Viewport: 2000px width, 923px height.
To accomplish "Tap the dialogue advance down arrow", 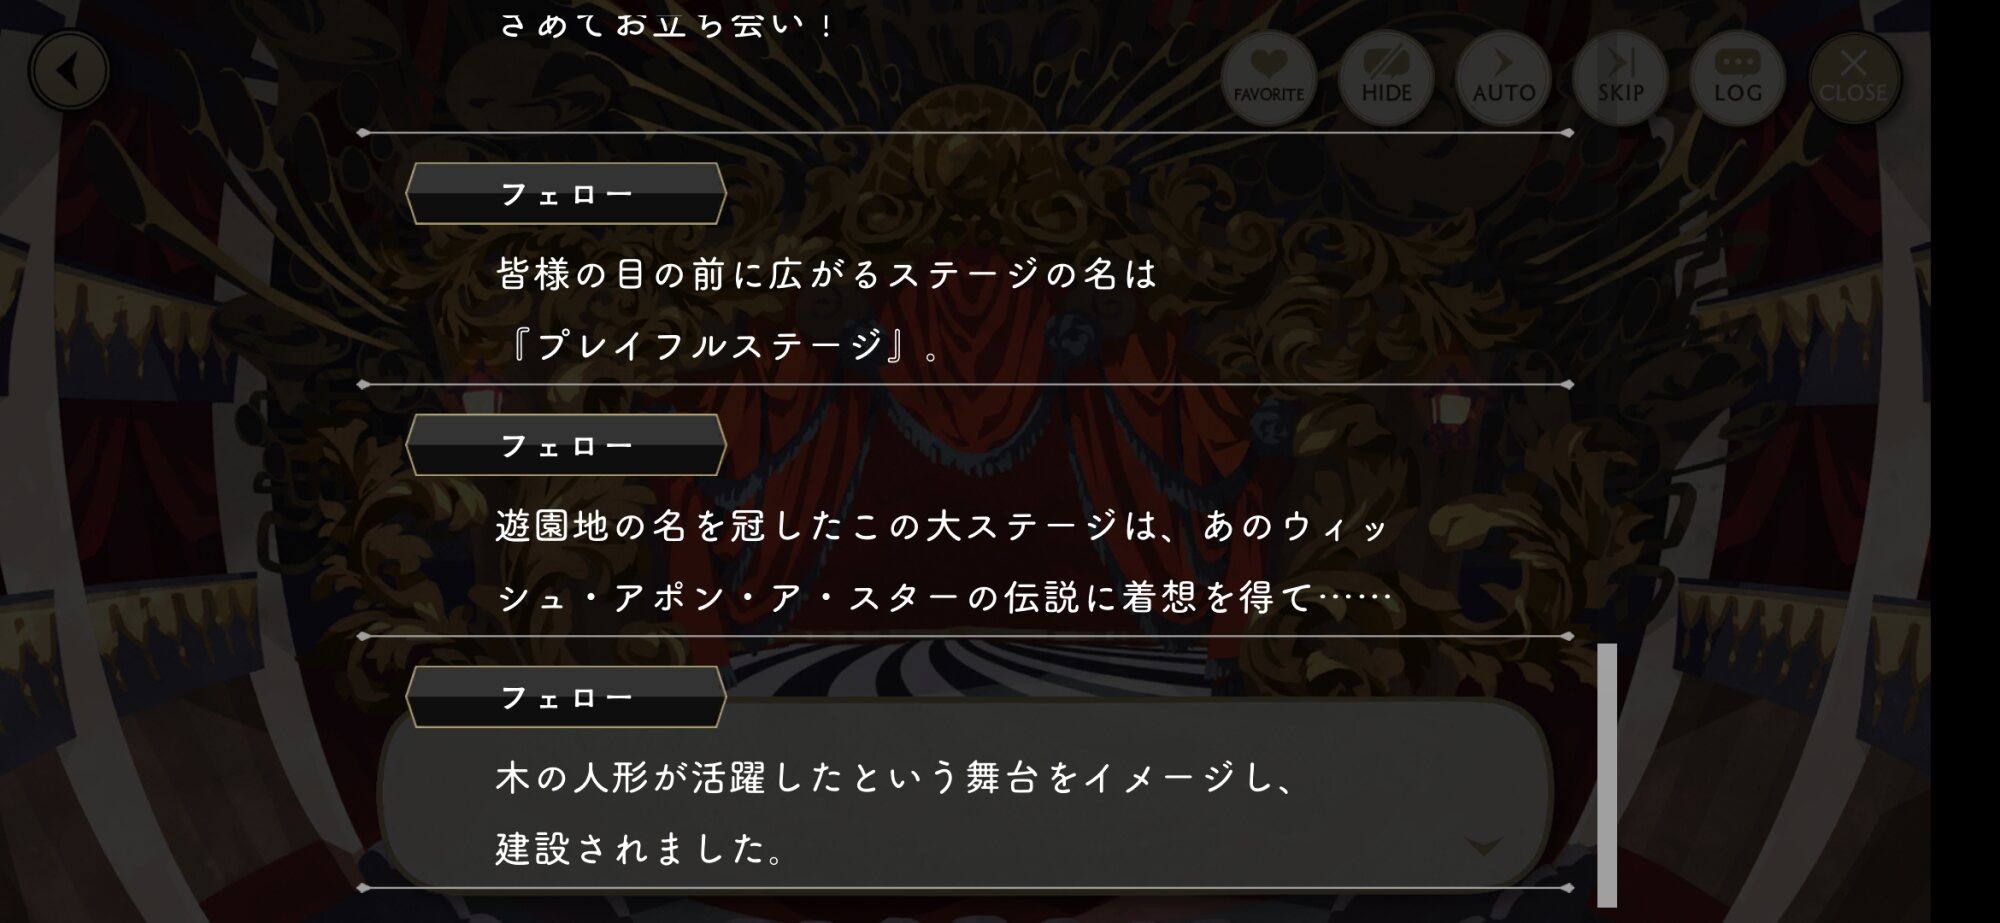I will 1483,847.
